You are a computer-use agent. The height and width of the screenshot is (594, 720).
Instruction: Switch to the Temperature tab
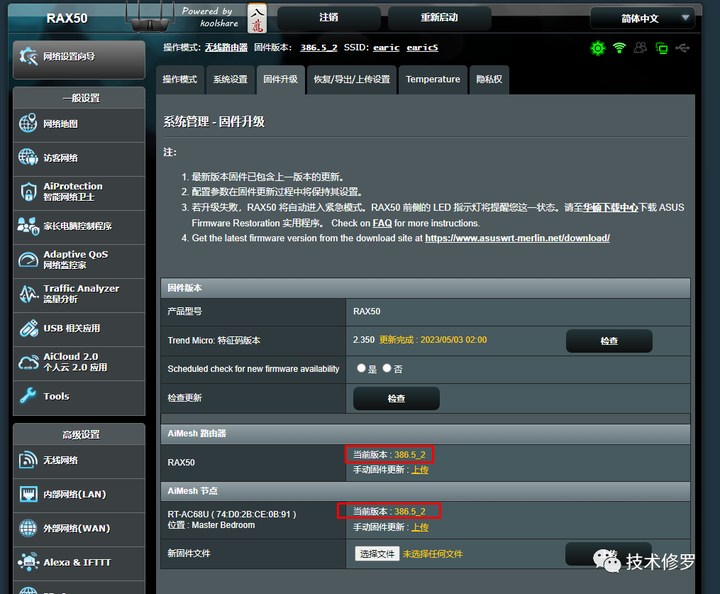(x=433, y=79)
